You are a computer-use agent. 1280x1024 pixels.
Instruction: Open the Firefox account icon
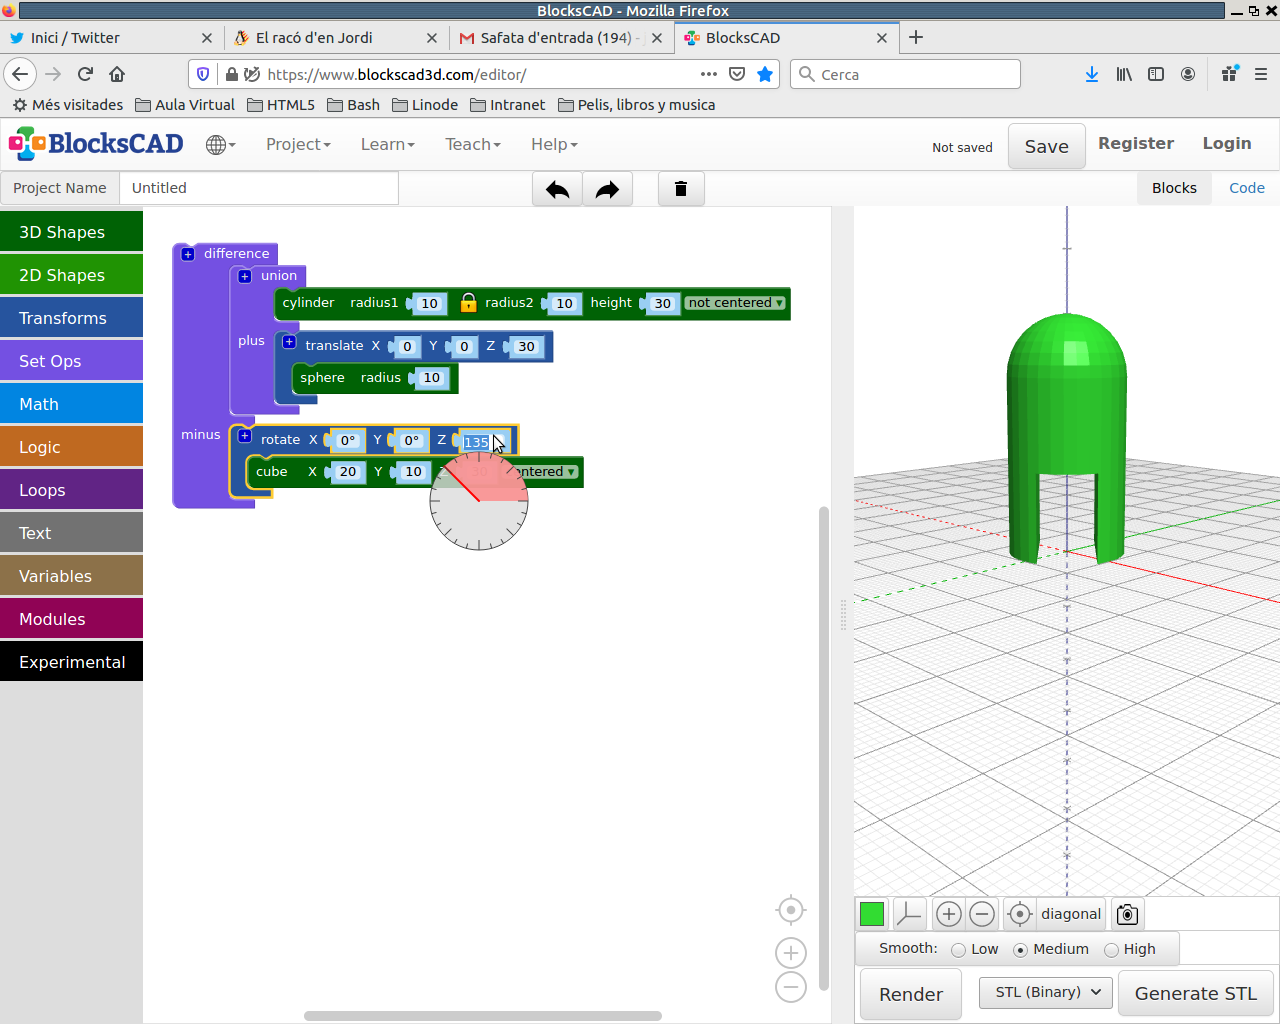(1188, 74)
